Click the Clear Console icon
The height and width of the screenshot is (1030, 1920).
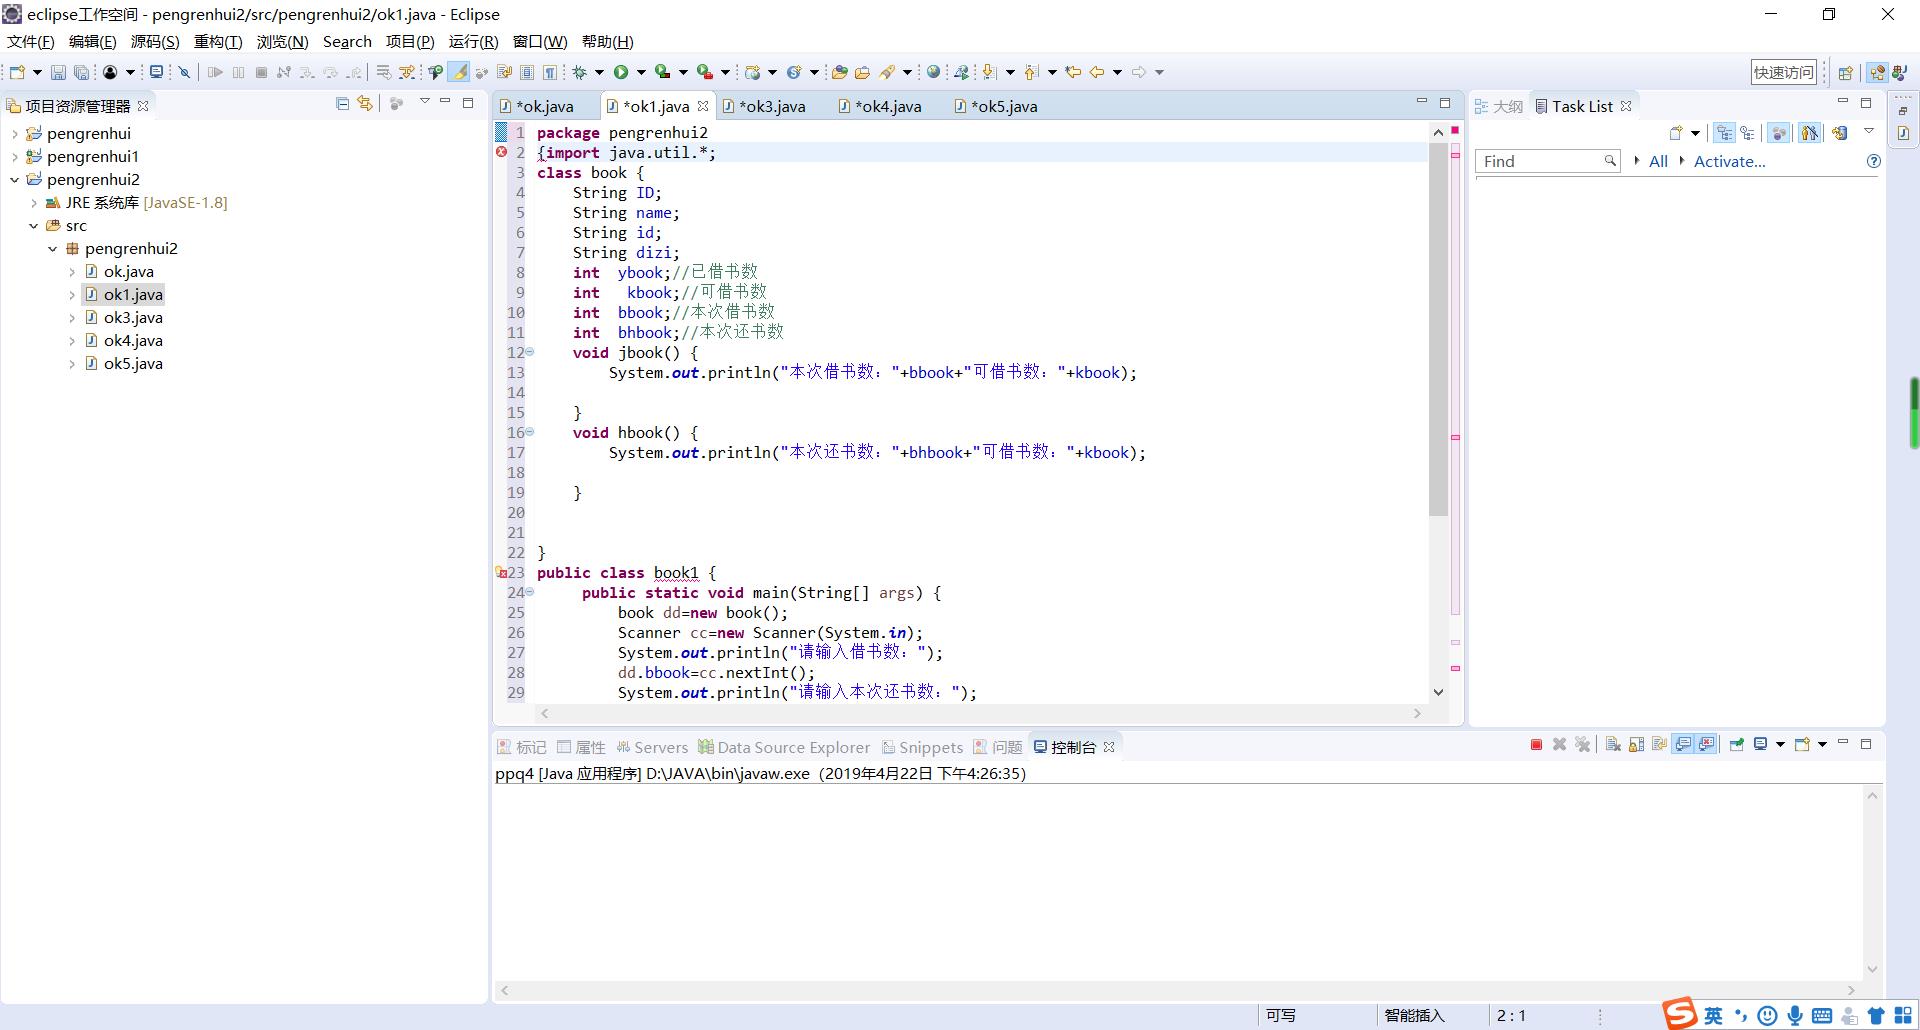tap(1613, 745)
